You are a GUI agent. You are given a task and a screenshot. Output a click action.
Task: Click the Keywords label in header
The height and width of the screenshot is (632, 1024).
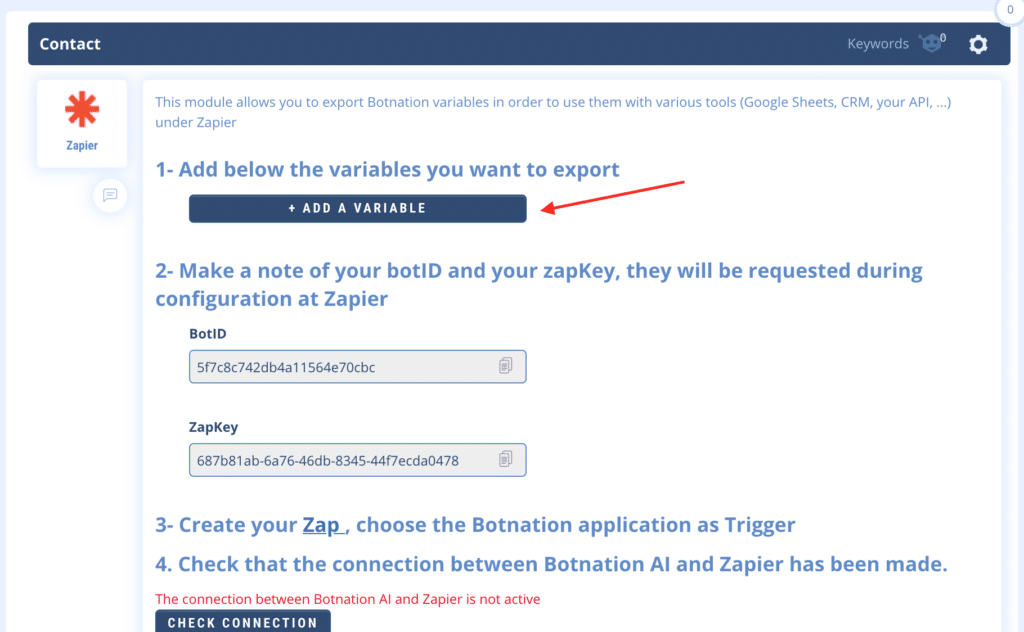(x=878, y=44)
